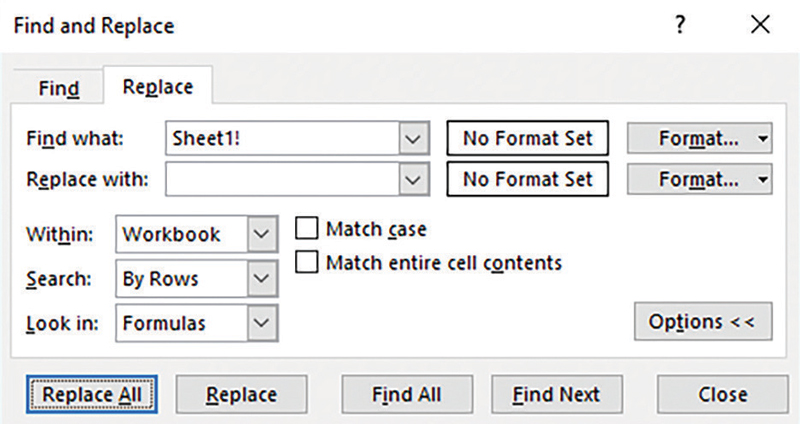Select the Replace tab

coord(157,87)
